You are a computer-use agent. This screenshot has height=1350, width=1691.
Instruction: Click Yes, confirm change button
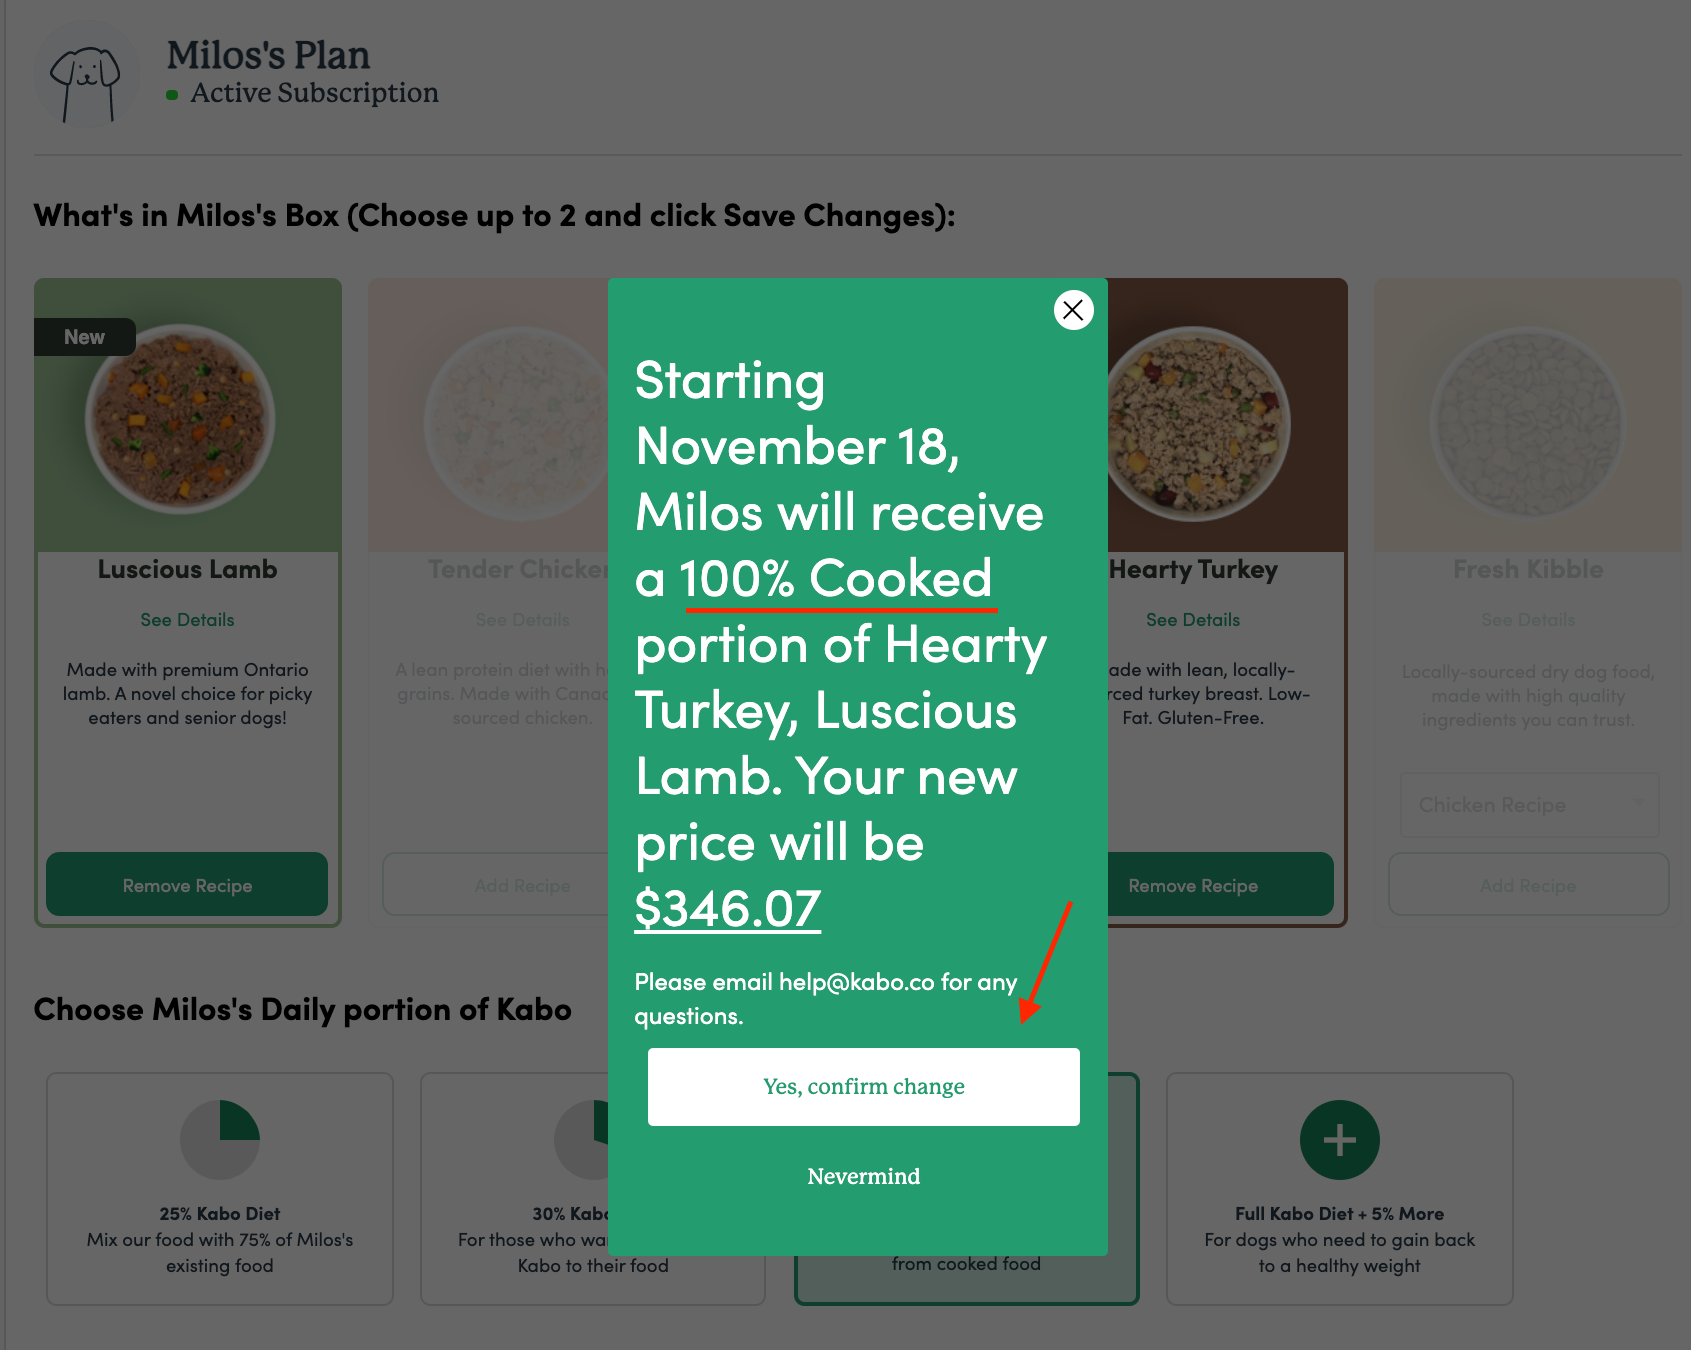tap(863, 1087)
